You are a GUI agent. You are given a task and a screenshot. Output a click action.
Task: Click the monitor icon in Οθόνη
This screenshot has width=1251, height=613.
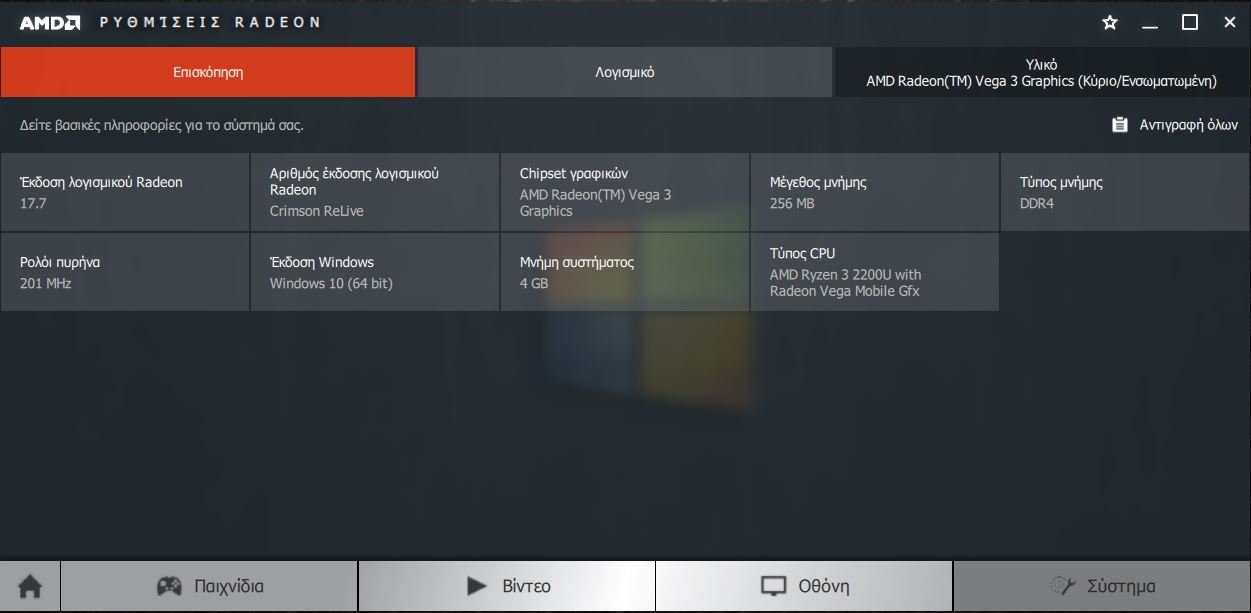(774, 586)
